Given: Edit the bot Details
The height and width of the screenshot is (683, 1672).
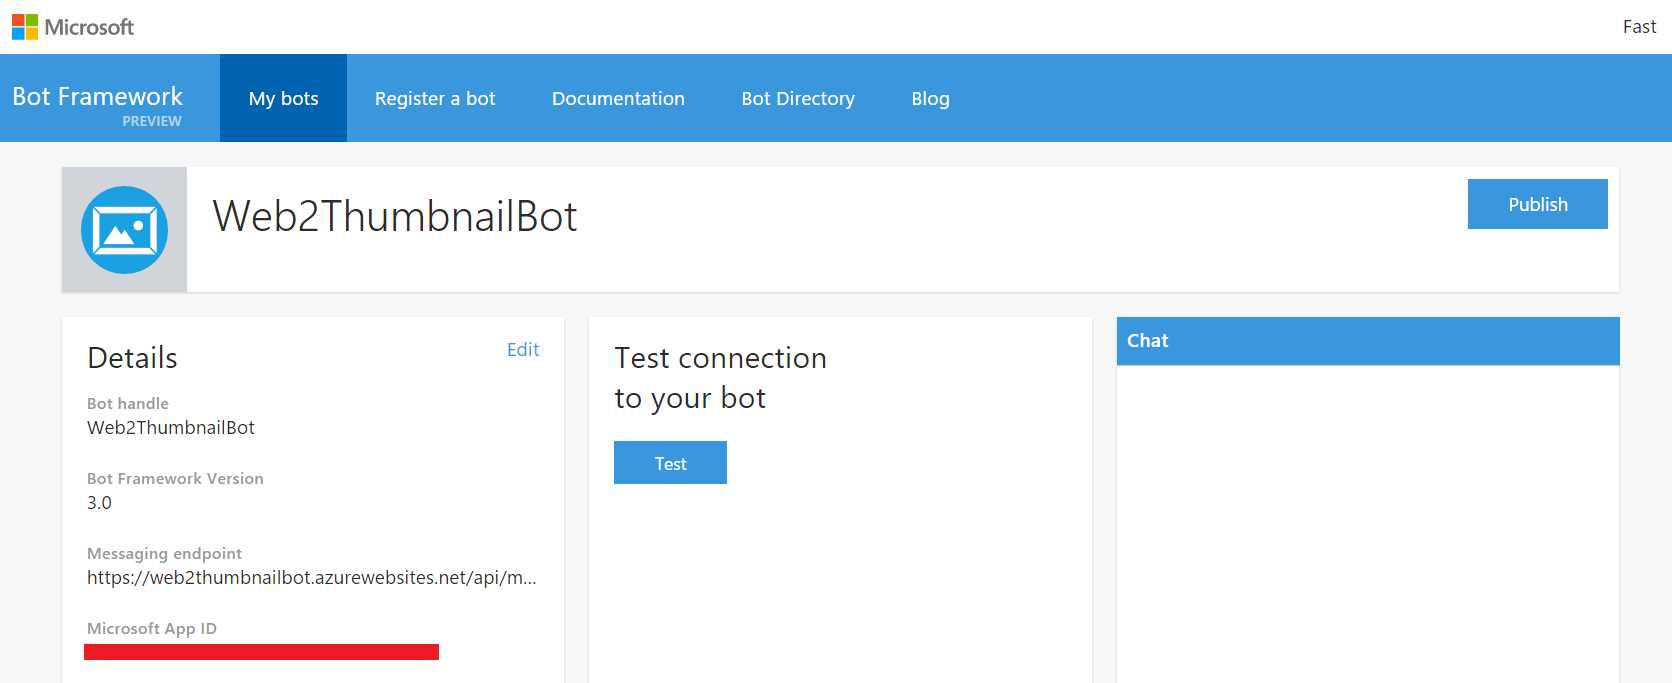Looking at the screenshot, I should point(523,349).
